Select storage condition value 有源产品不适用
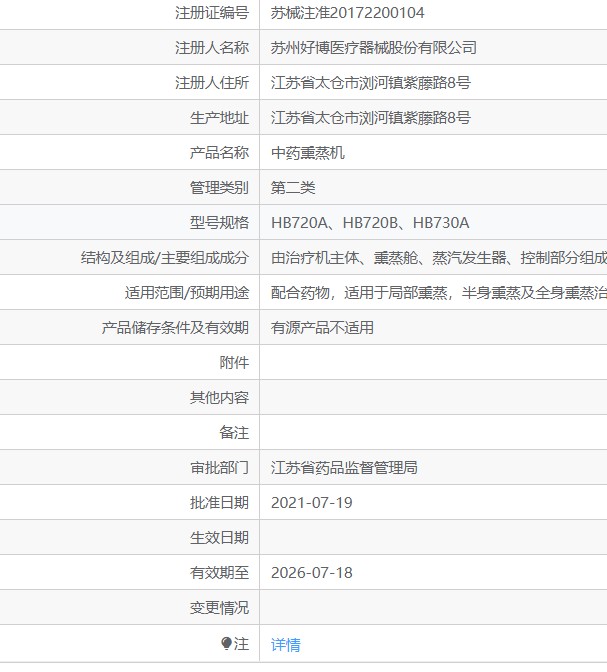The height and width of the screenshot is (672, 607). coord(322,328)
